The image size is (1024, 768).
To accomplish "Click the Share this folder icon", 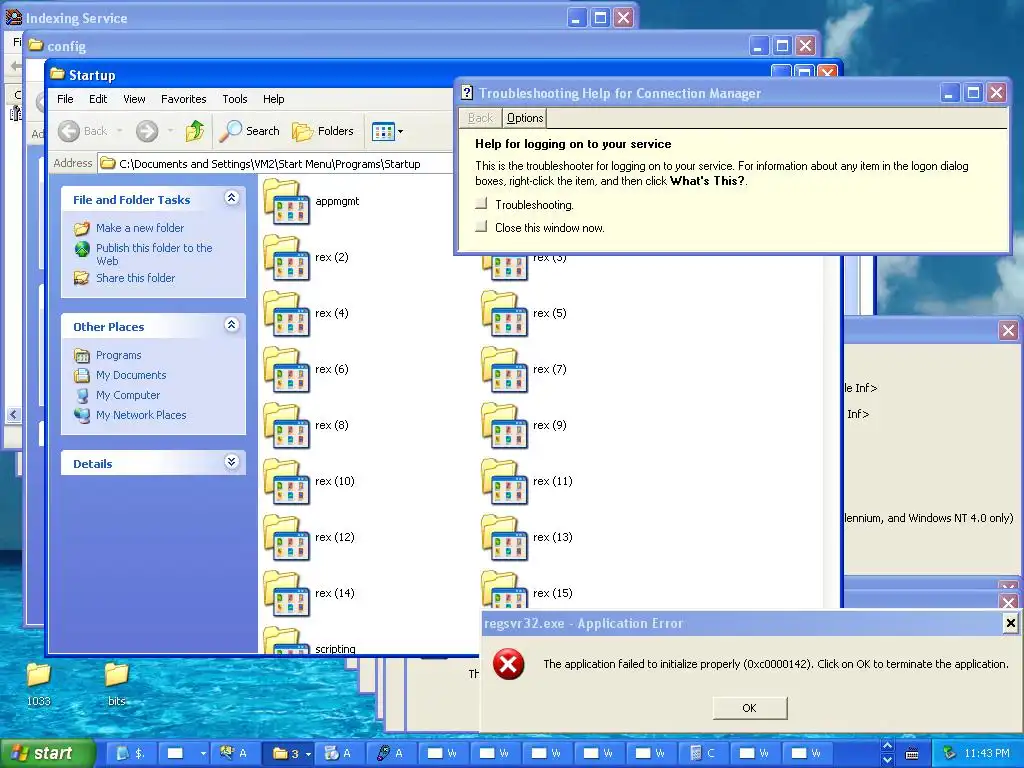I will 82,278.
